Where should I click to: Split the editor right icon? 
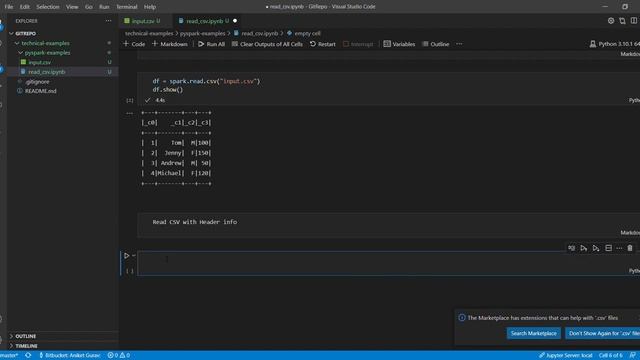633,21
